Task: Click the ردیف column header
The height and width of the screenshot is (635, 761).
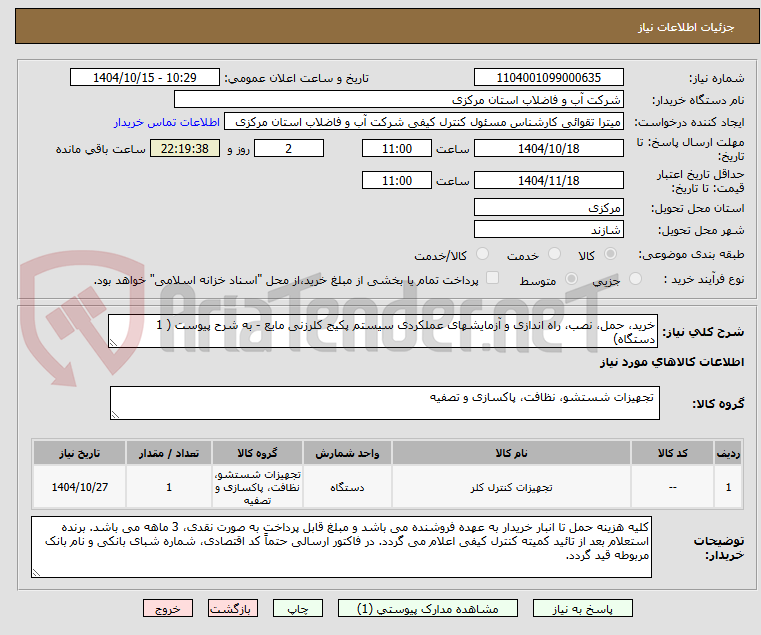Action: click(x=728, y=453)
